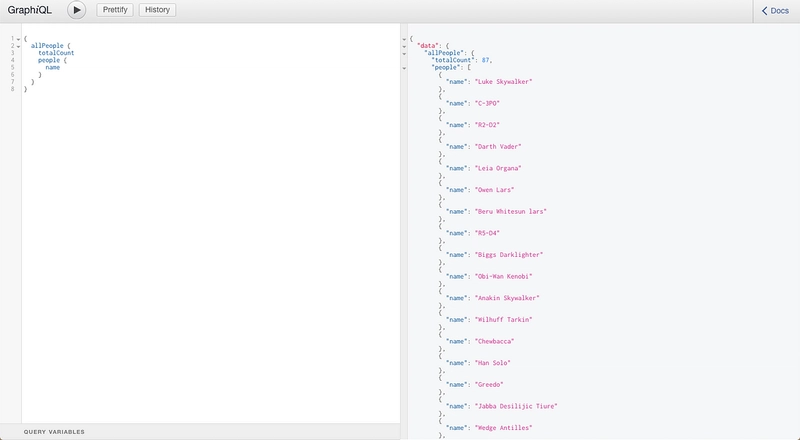Image resolution: width=800 pixels, height=440 pixels.
Task: Collapse allPeople fold arrow at line 2
Action: (18, 46)
